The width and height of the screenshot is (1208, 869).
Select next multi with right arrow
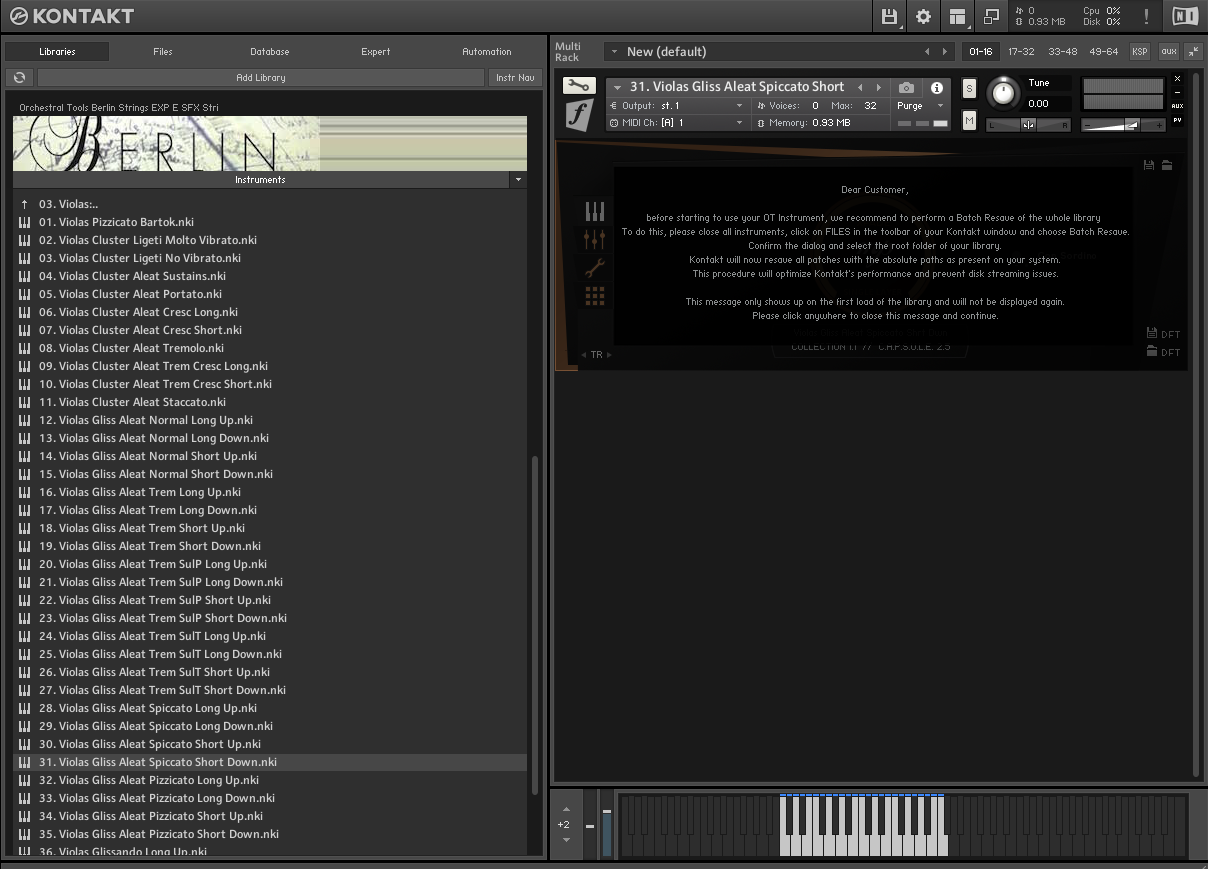[944, 51]
